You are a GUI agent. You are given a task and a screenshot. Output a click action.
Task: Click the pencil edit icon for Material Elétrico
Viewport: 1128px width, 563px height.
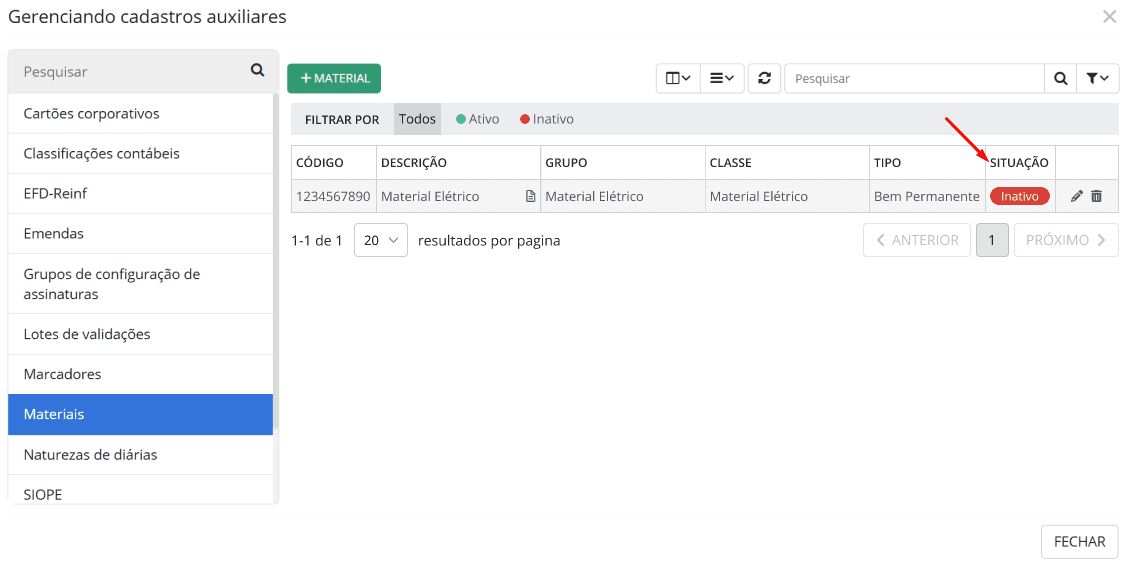click(1076, 197)
